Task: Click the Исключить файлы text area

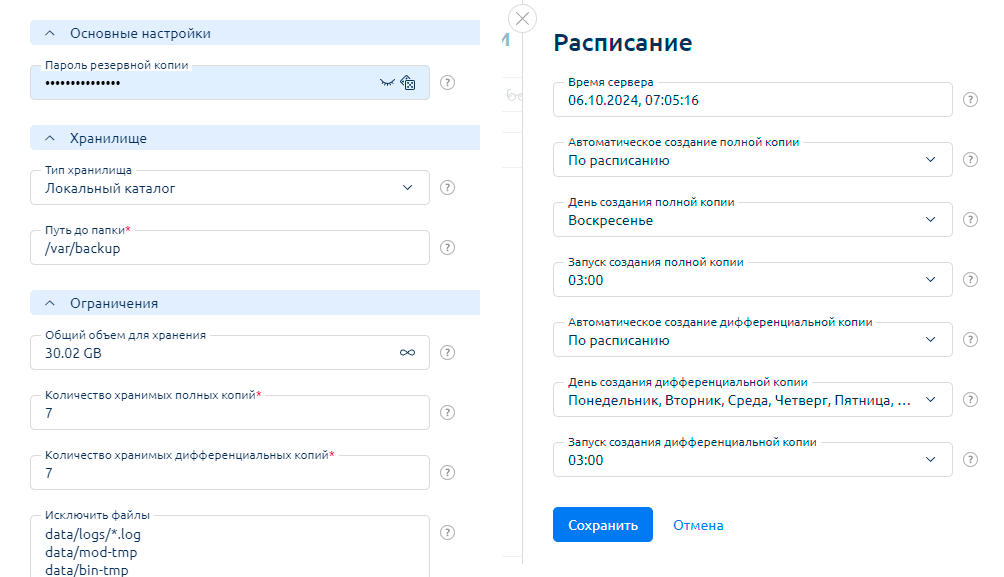Action: (x=230, y=545)
